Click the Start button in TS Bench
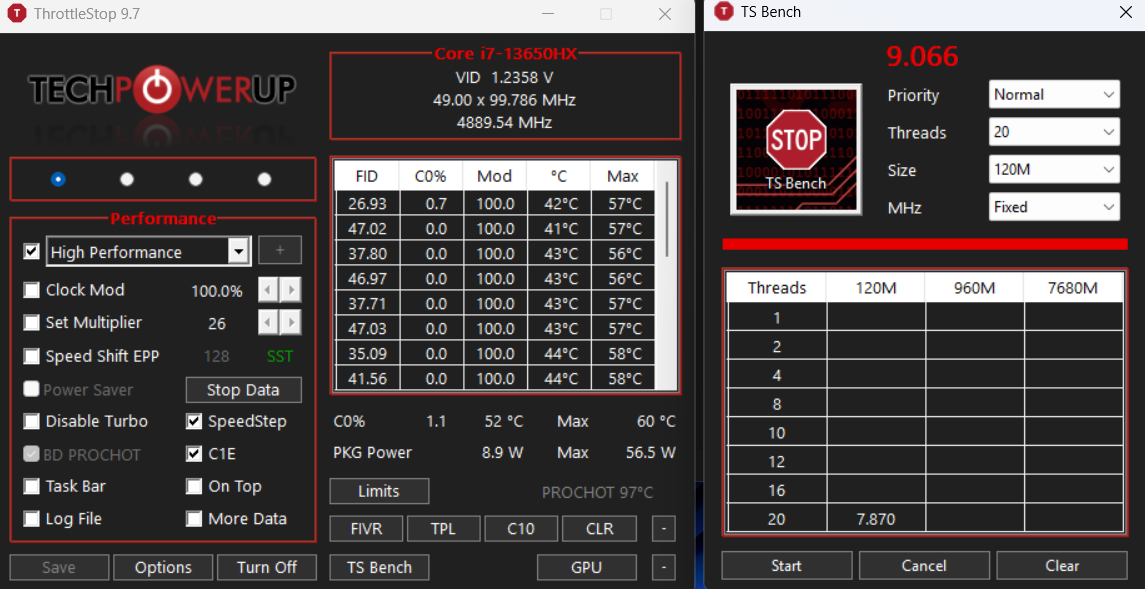Screen dimensions: 1145x589 point(786,566)
